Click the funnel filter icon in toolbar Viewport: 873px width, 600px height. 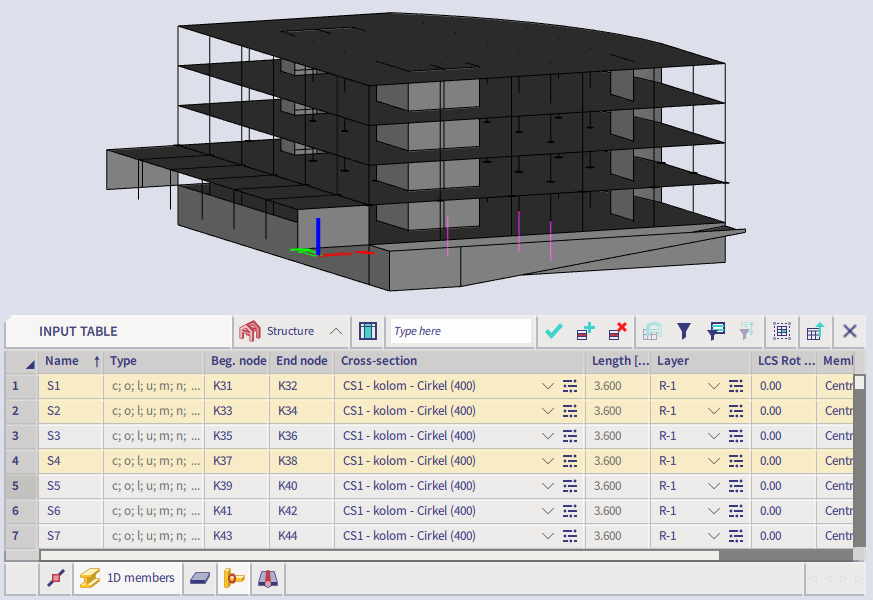(684, 331)
